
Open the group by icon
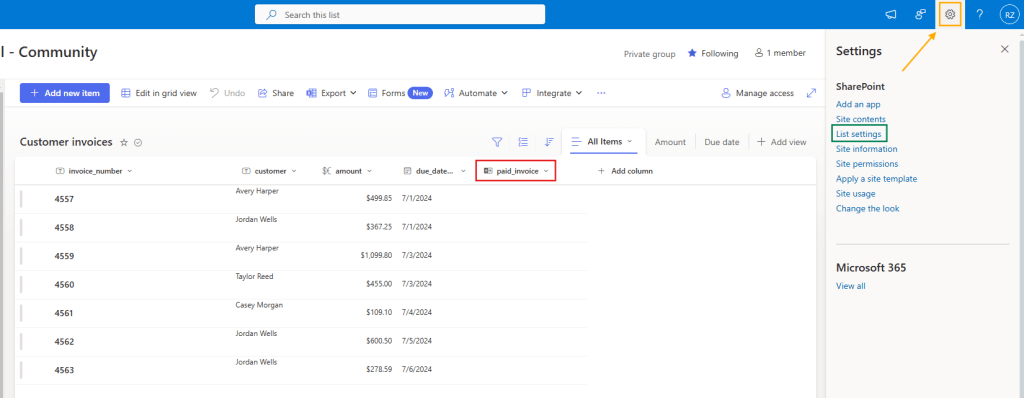click(x=523, y=141)
